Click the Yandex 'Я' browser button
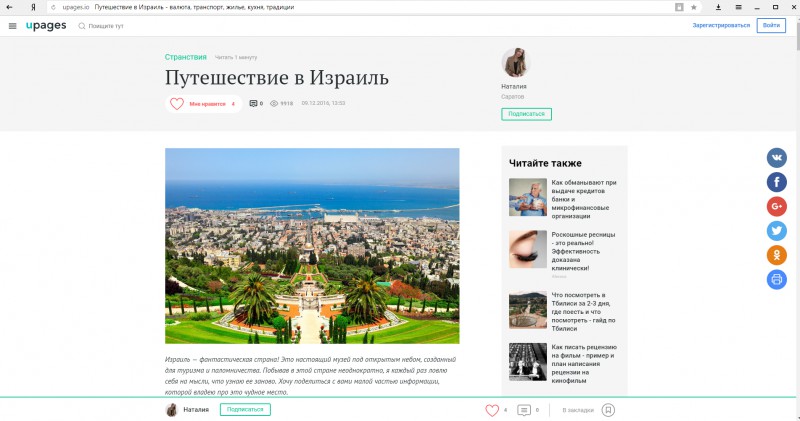 (x=33, y=7)
